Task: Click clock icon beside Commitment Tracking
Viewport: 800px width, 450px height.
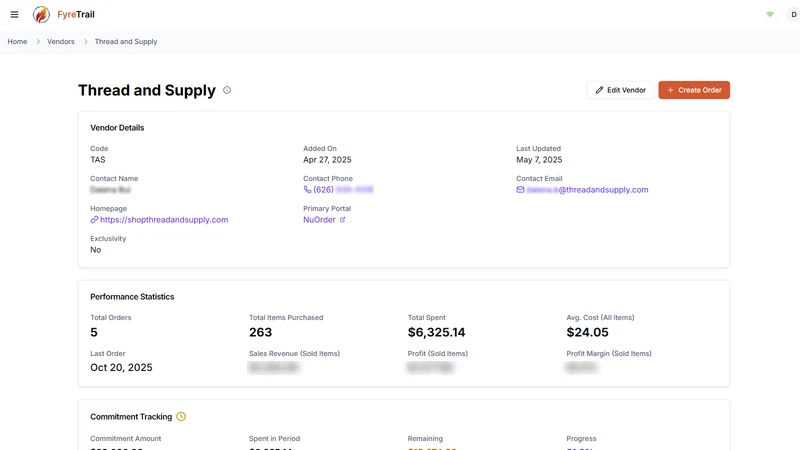Action: 181,416
